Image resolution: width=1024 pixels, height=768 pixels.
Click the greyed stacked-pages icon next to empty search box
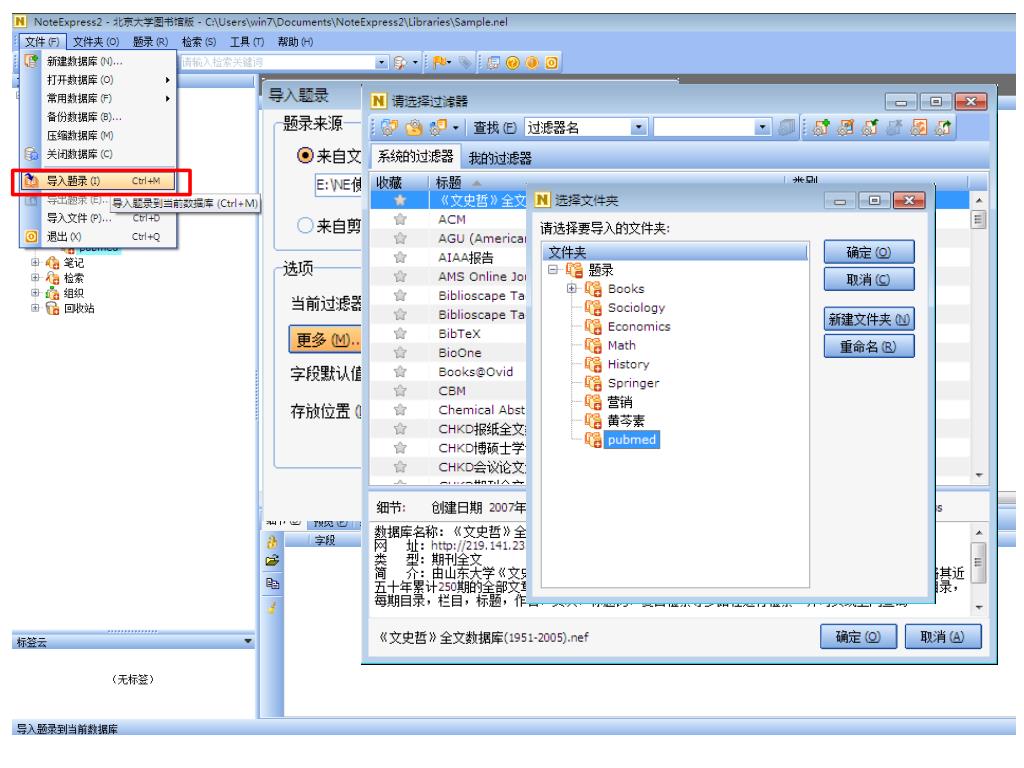click(x=787, y=127)
